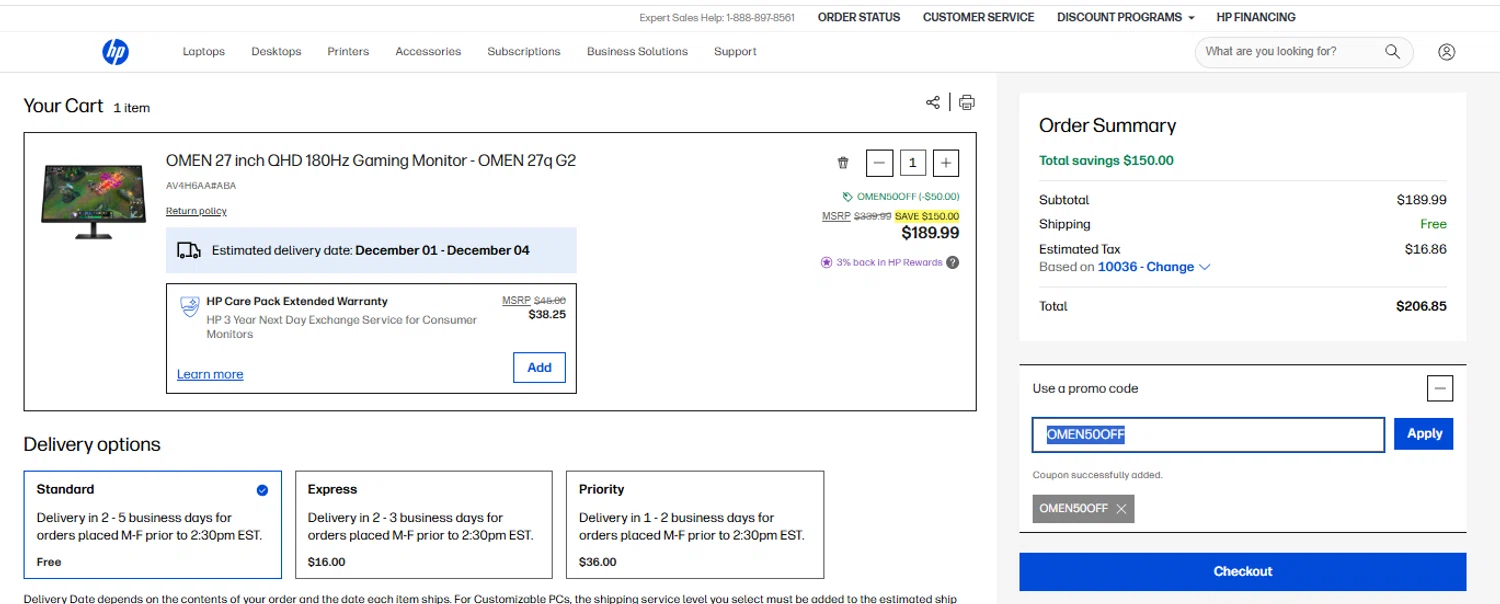Click the HP Rewards help question icon
The height and width of the screenshot is (604, 1500).
click(953, 263)
